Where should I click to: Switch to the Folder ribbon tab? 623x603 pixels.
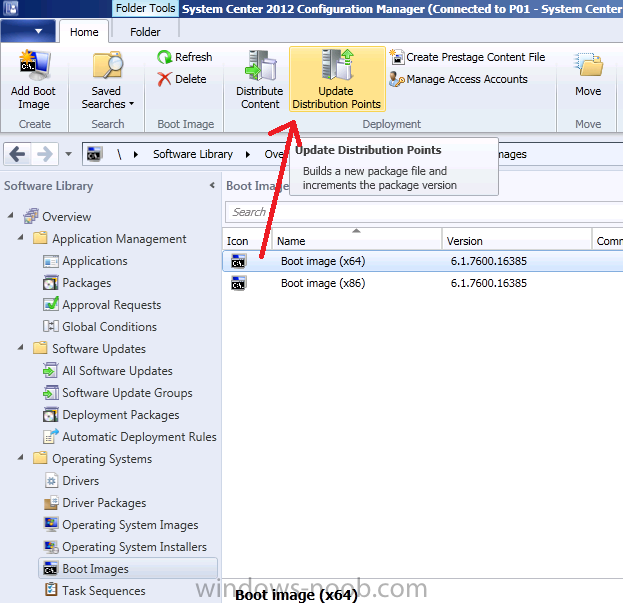145,32
